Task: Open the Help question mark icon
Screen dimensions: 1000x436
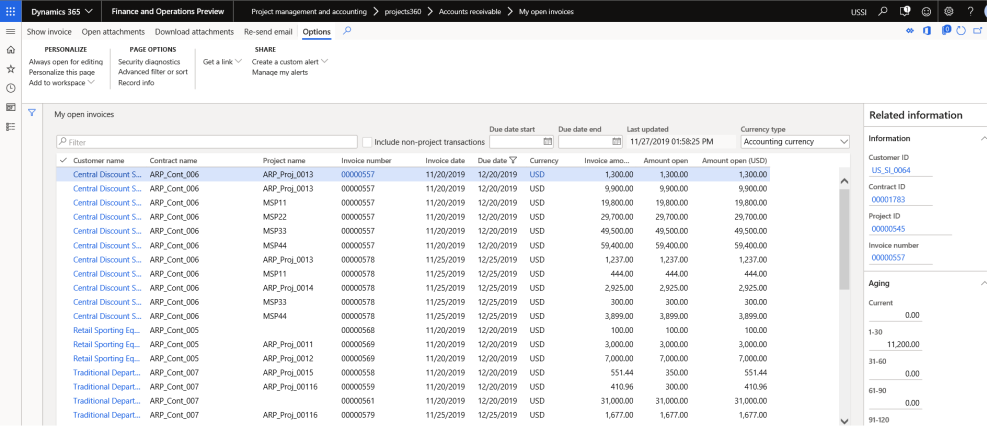Action: point(972,11)
